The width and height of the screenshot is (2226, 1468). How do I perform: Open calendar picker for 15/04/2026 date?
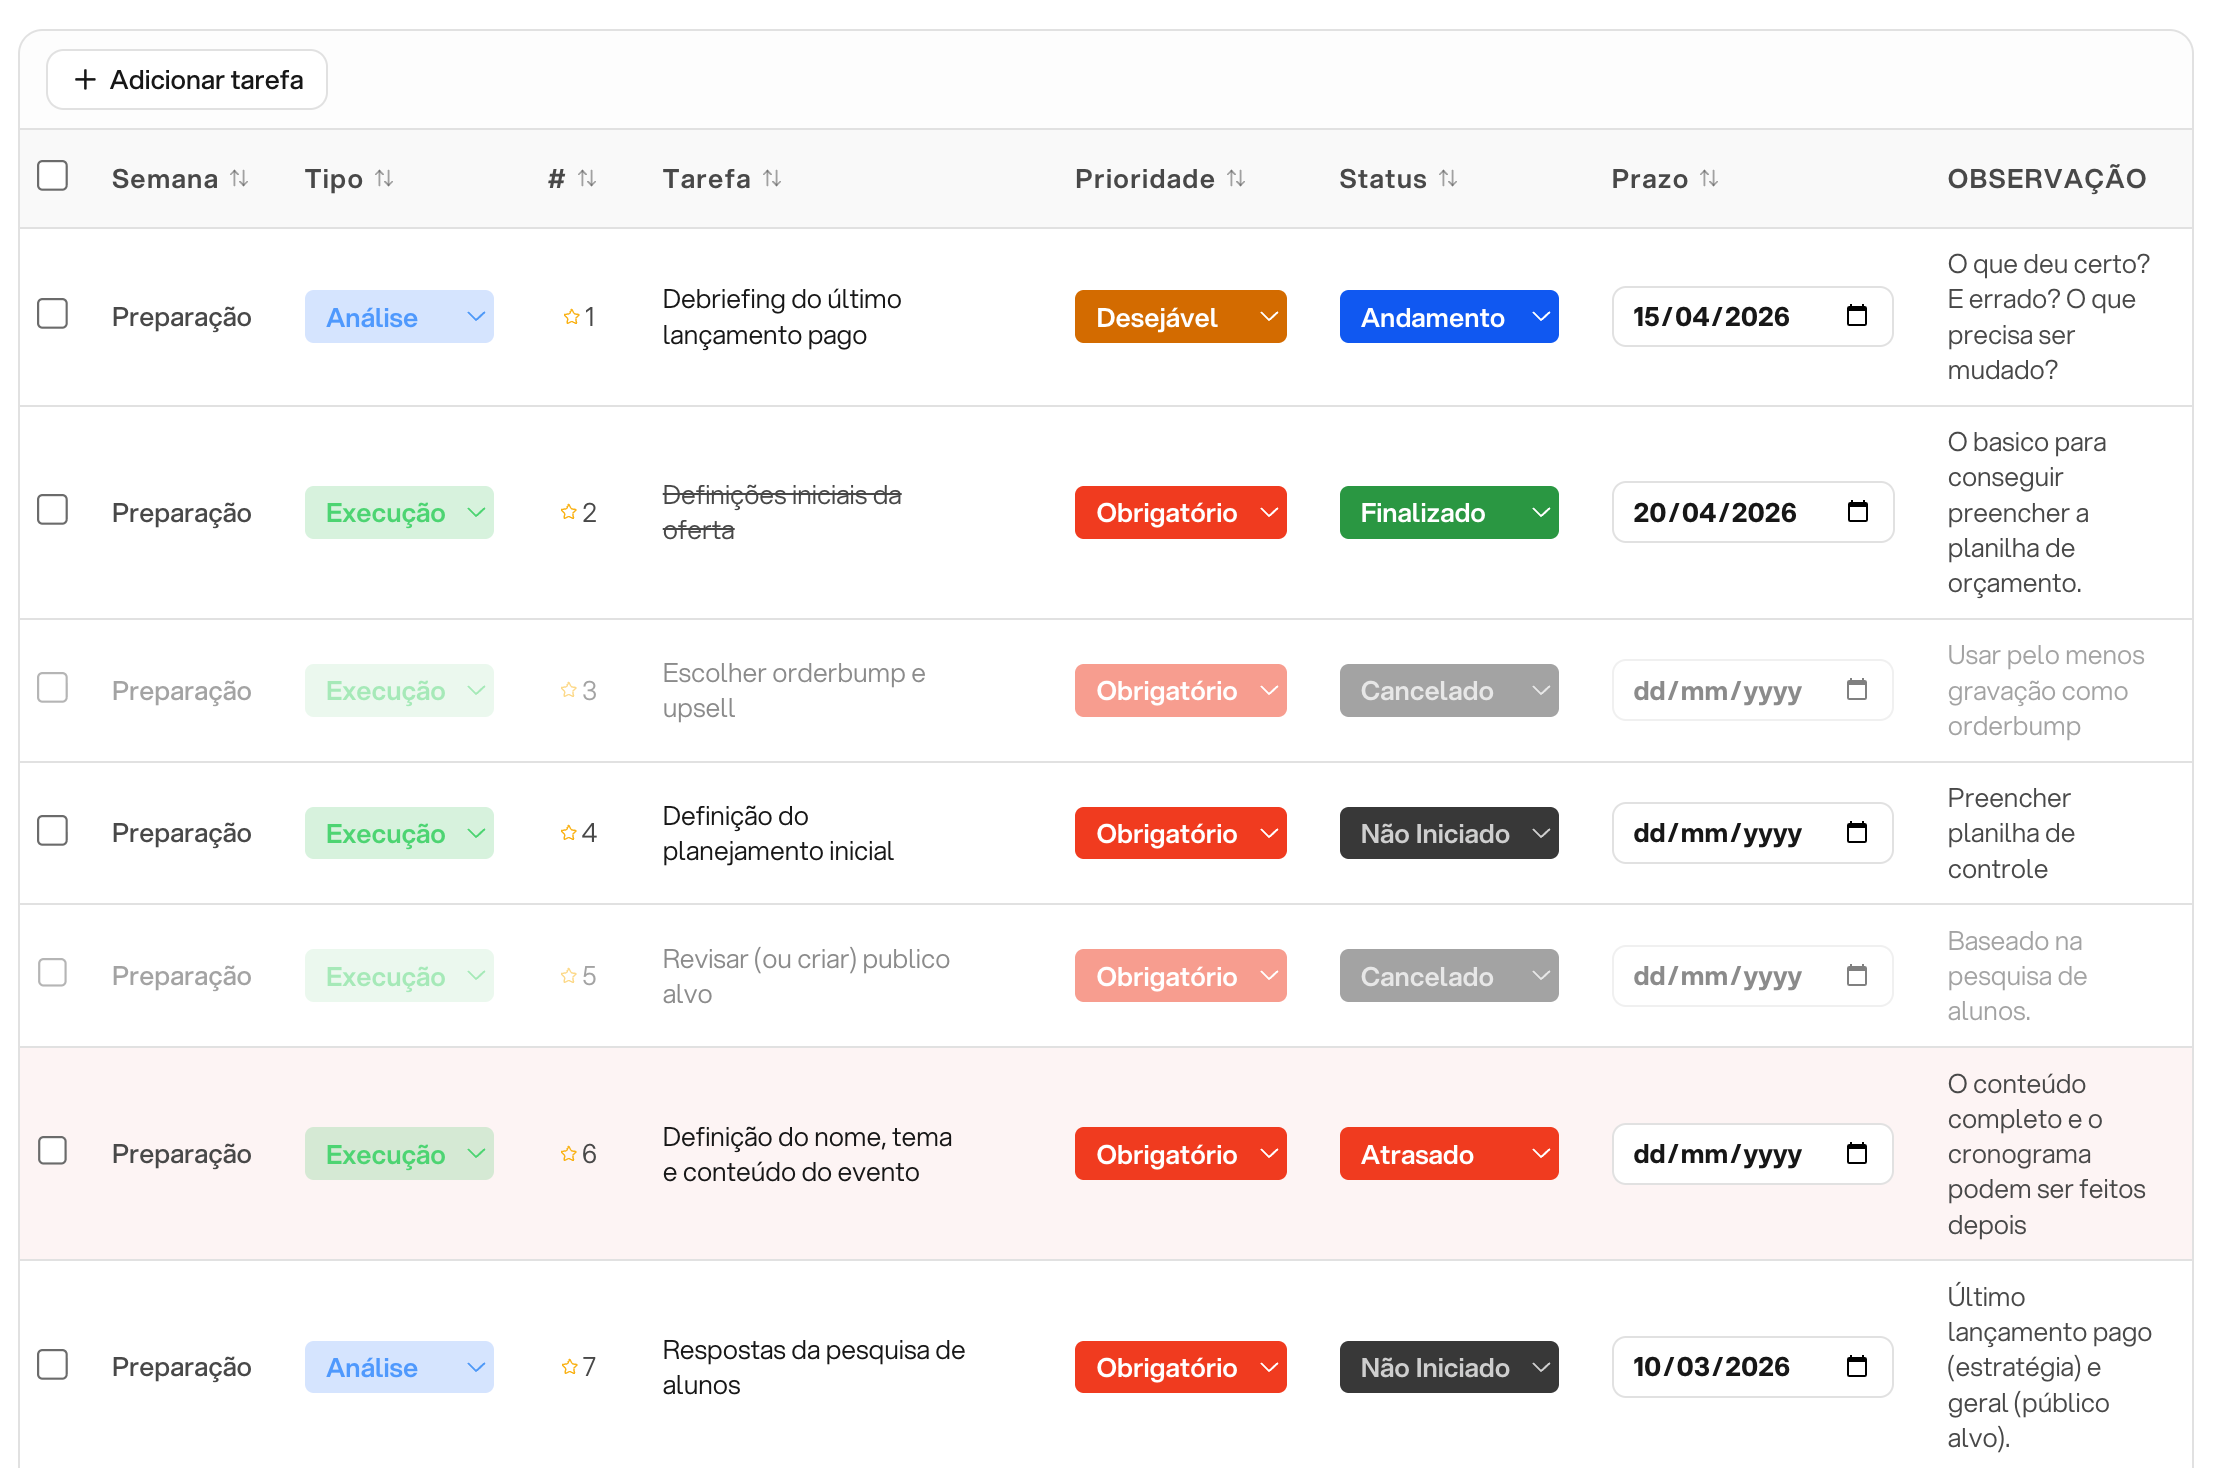click(x=1856, y=316)
